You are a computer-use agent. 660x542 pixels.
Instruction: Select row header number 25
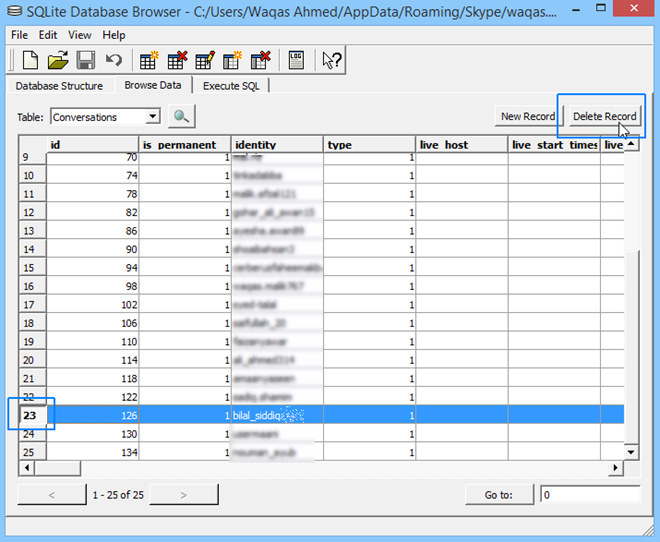click(x=32, y=452)
